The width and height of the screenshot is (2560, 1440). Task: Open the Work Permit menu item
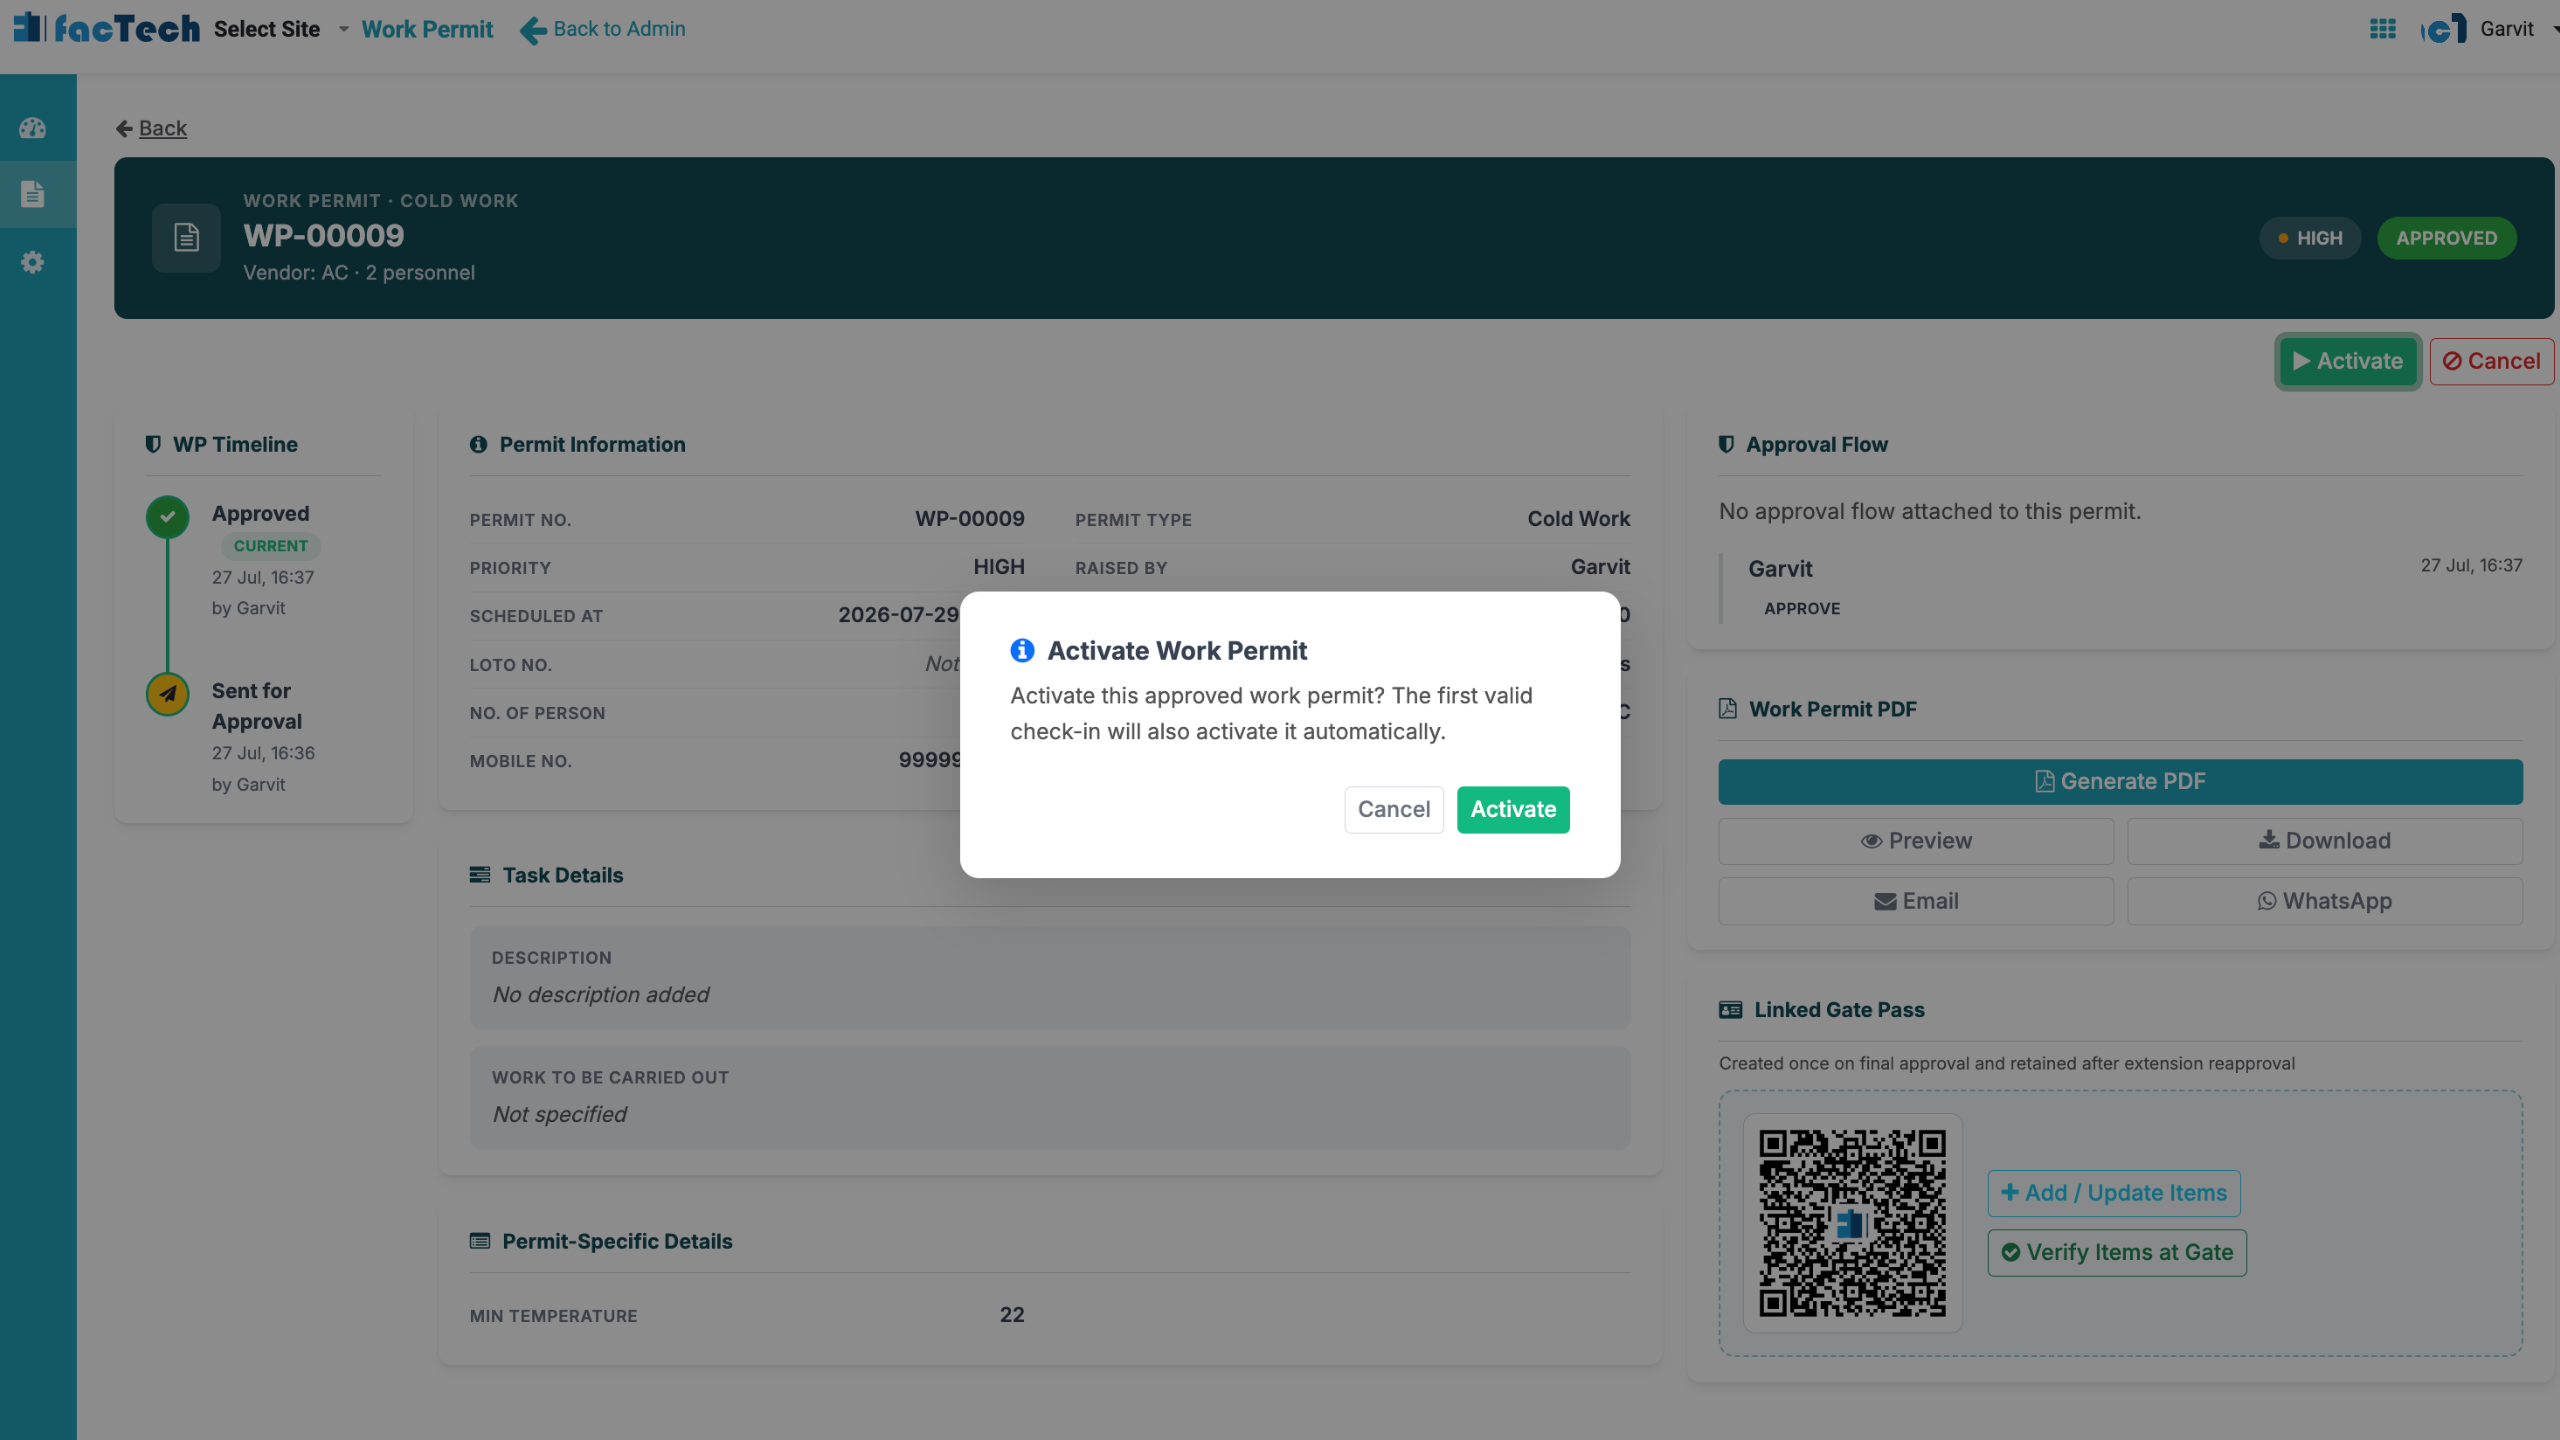pyautogui.click(x=427, y=29)
